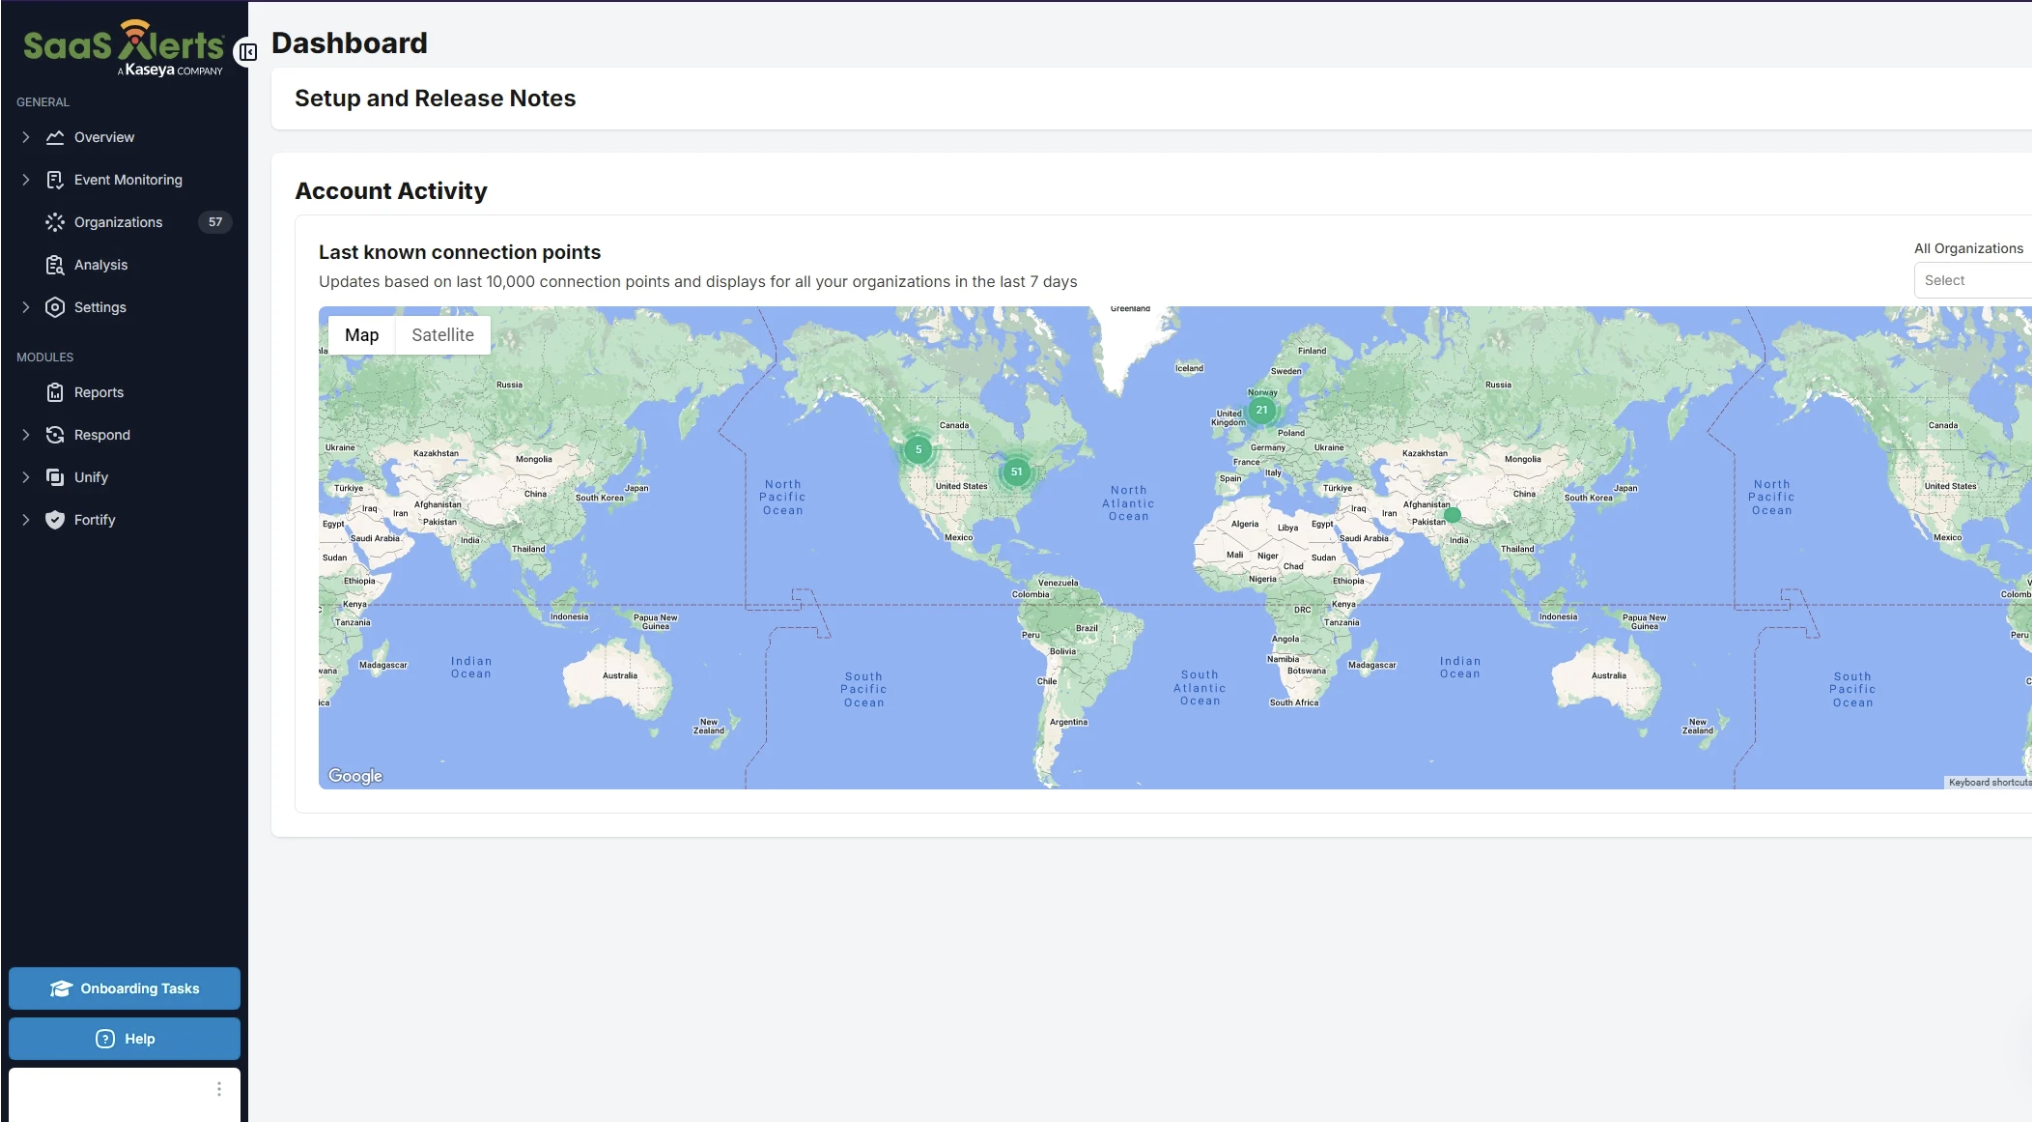Expand the Settings chevron
2032x1122 pixels.
click(x=26, y=307)
